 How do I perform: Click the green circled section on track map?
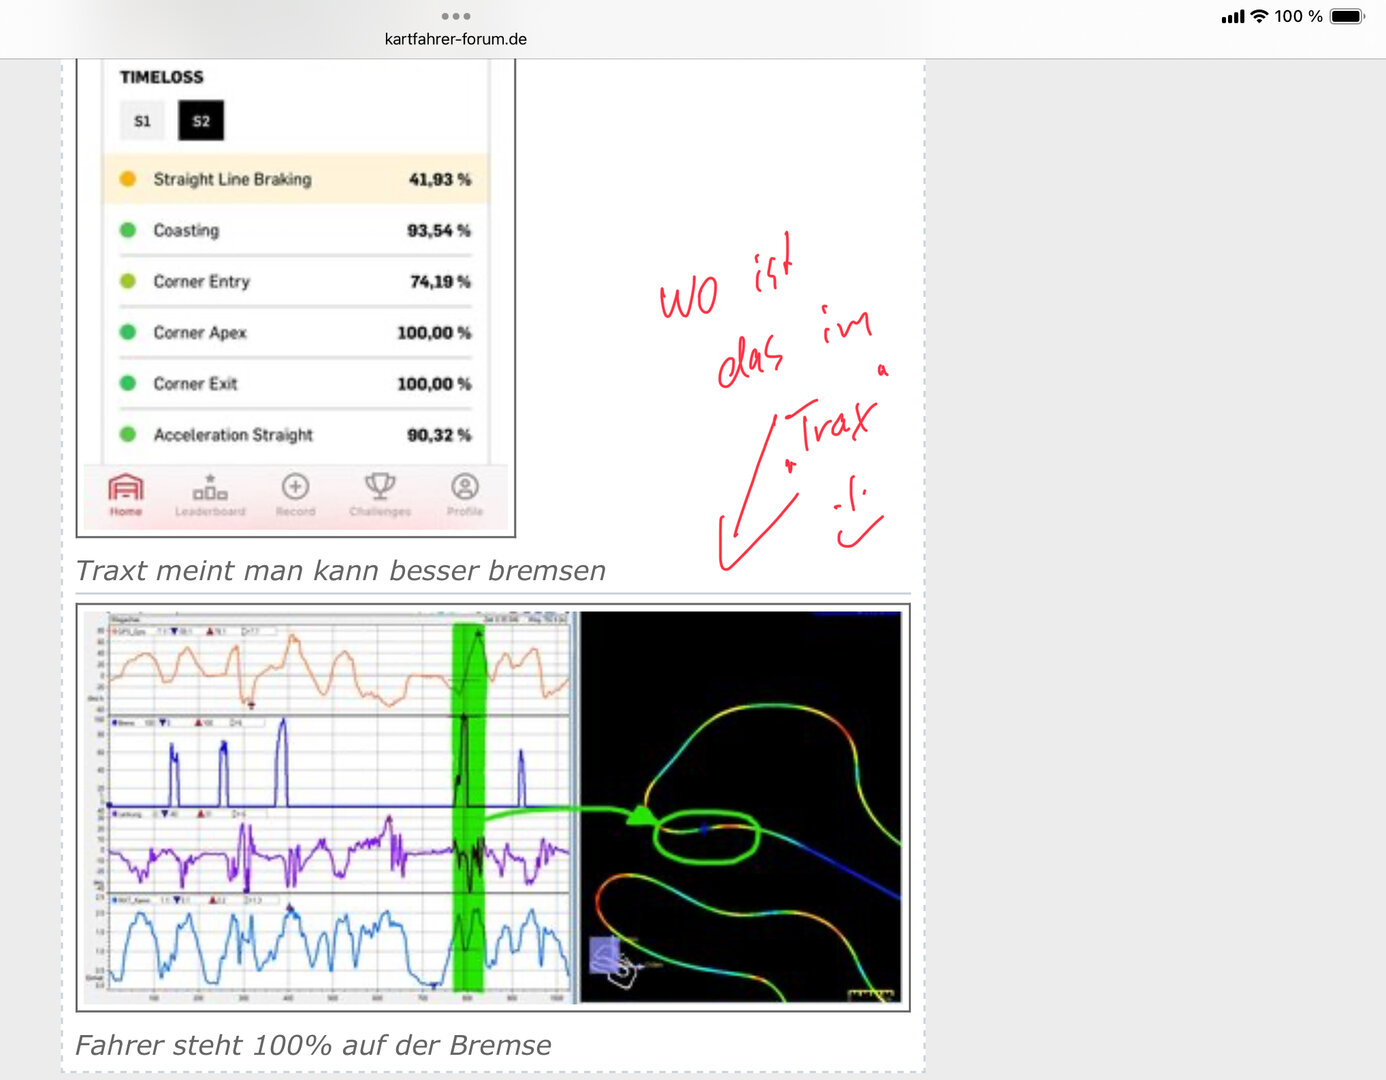(706, 836)
